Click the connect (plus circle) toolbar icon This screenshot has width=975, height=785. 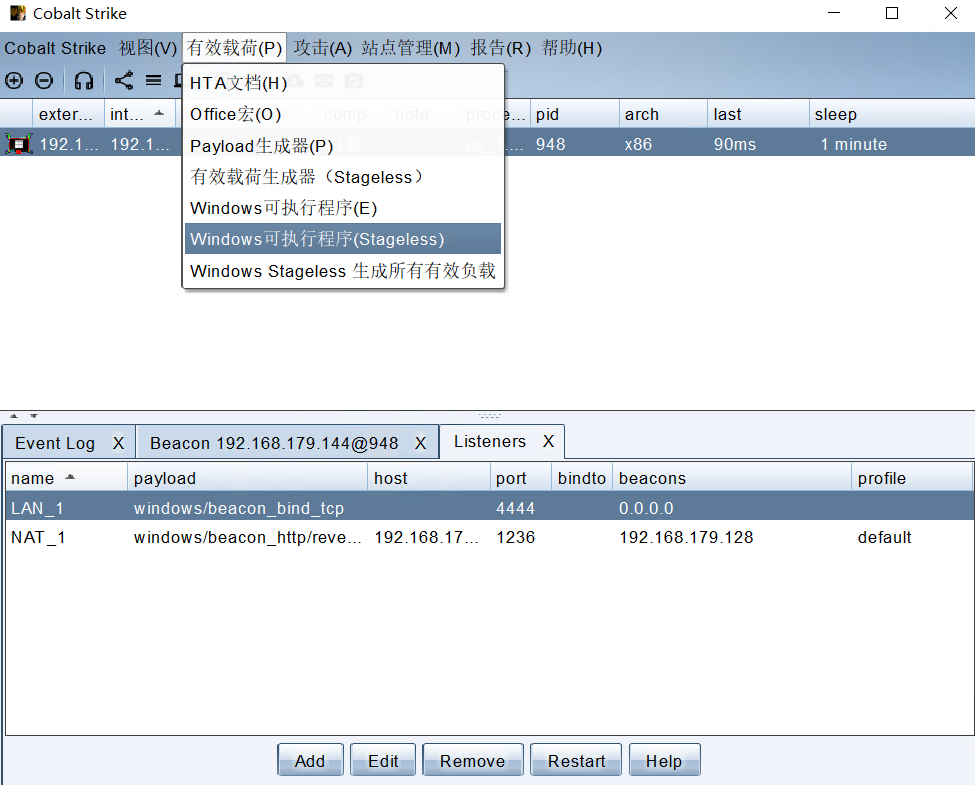pyautogui.click(x=14, y=80)
